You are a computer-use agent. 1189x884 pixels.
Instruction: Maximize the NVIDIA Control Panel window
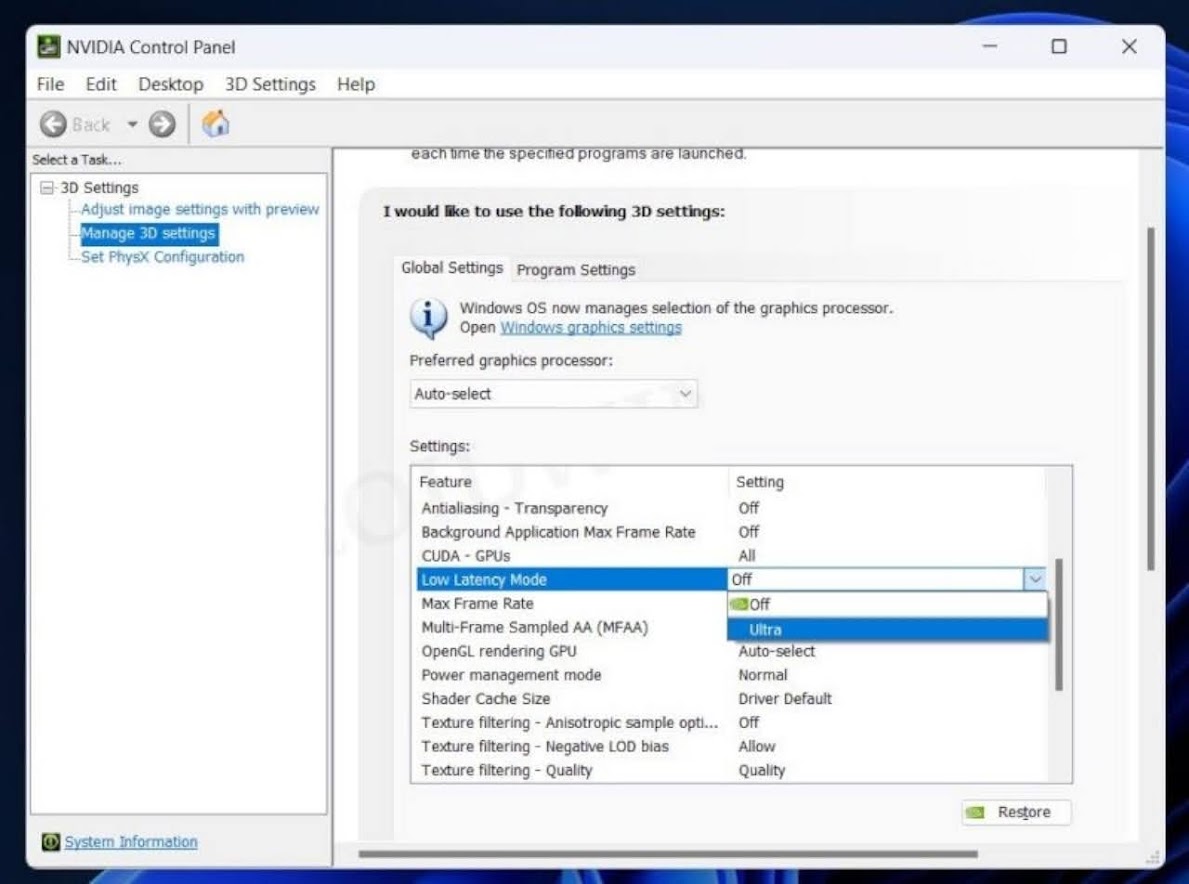click(x=1059, y=47)
